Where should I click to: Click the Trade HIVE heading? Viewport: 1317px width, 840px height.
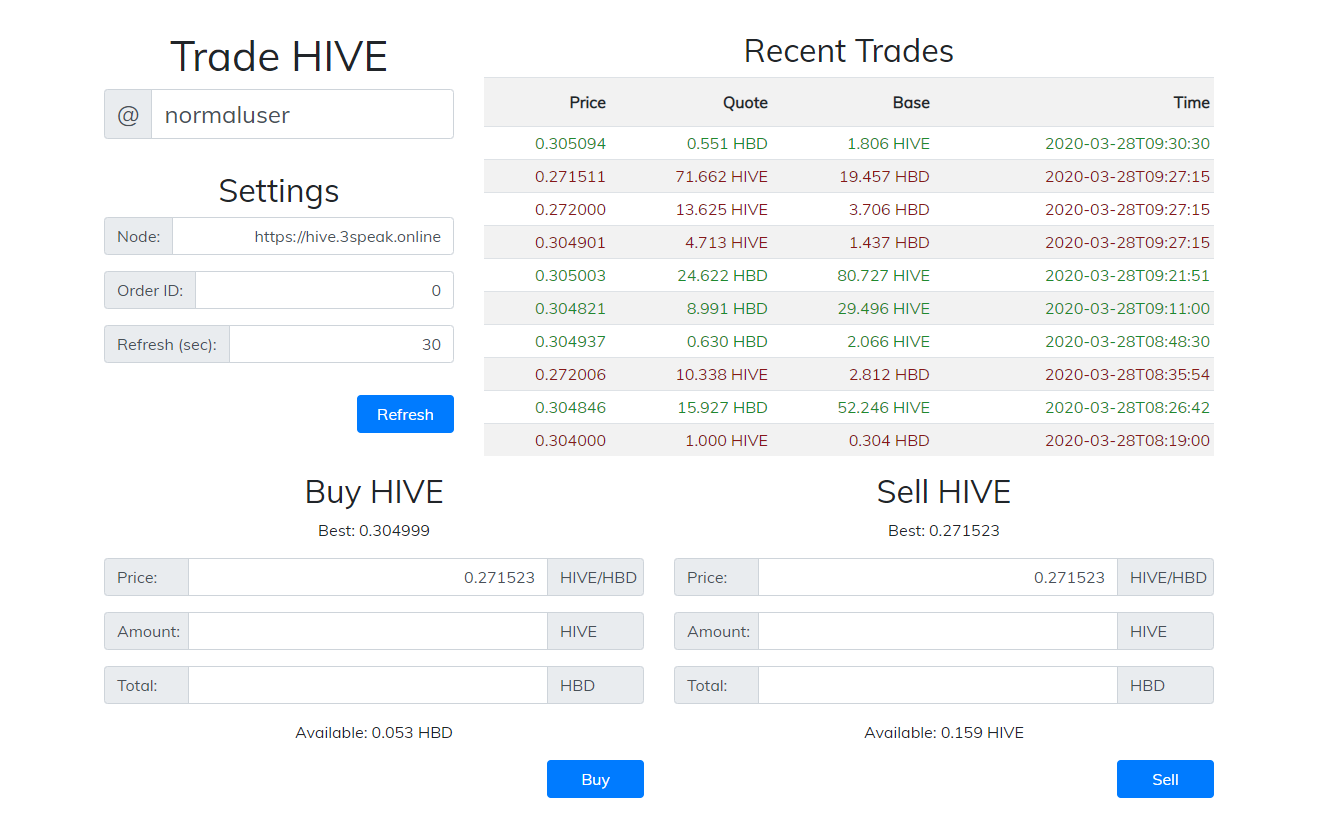[x=279, y=56]
